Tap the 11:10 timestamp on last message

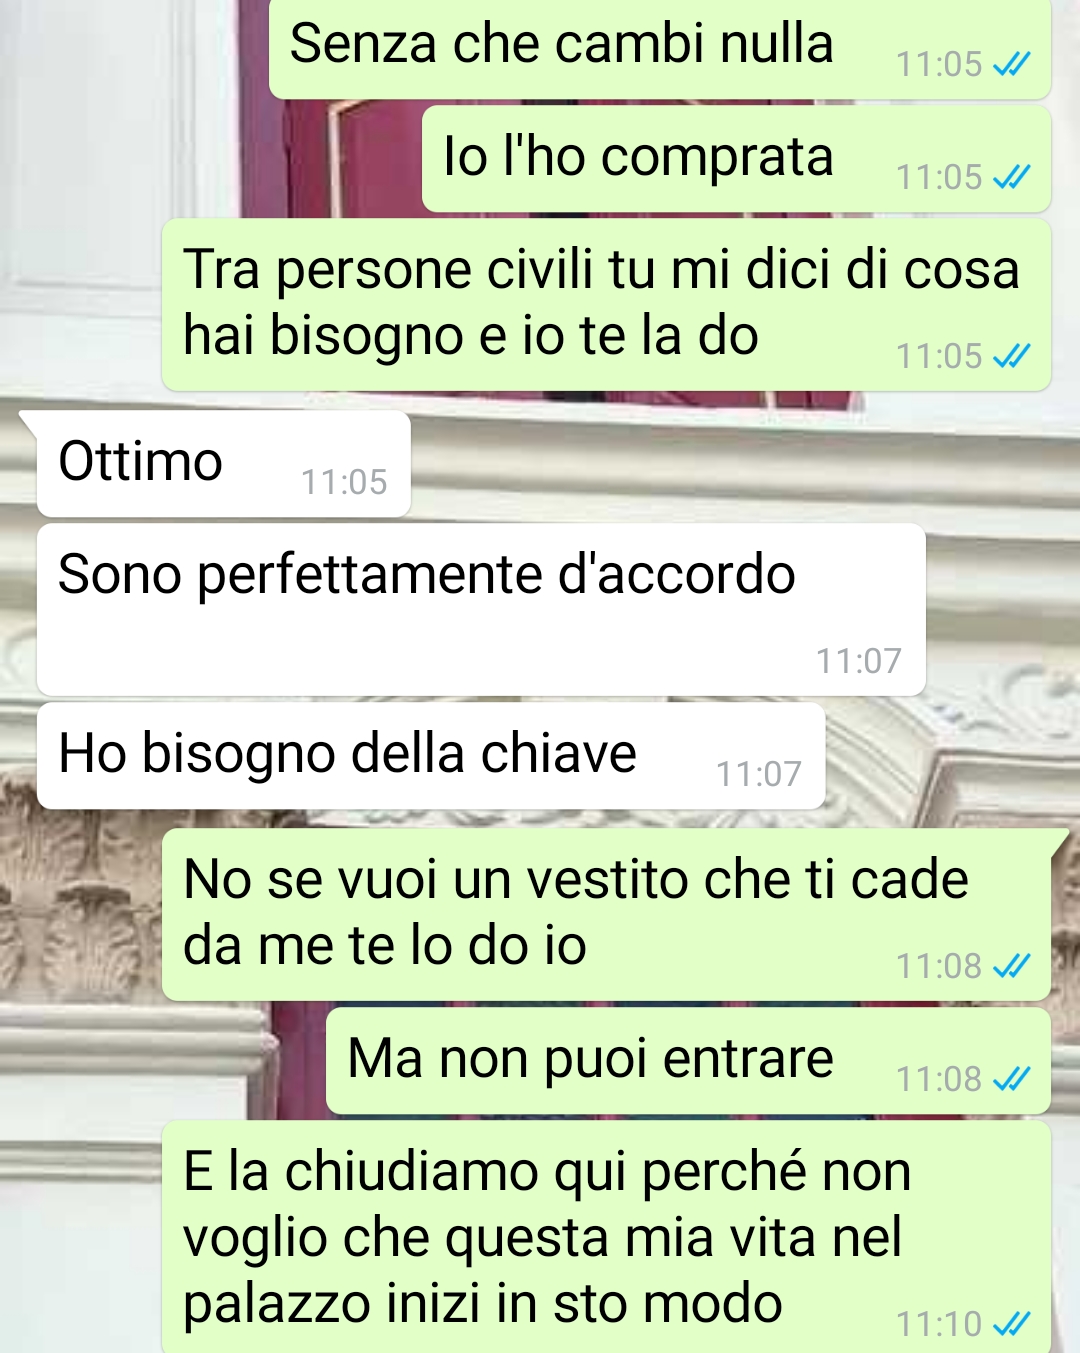click(x=939, y=1324)
